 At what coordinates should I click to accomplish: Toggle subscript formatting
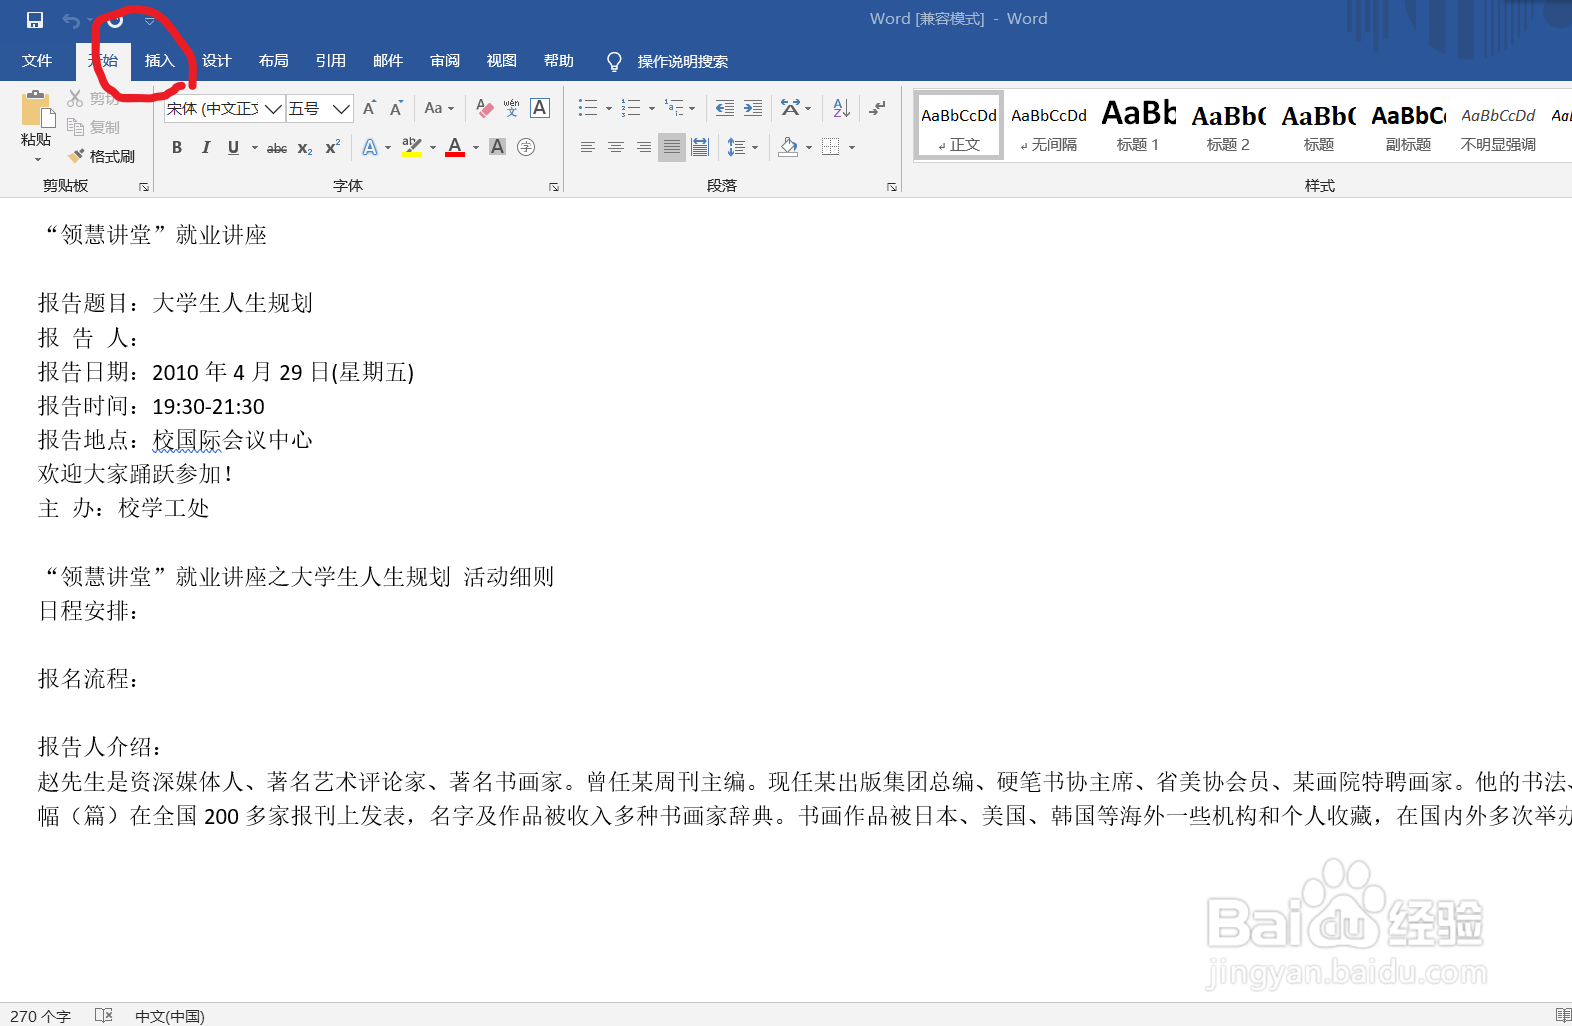tap(305, 148)
